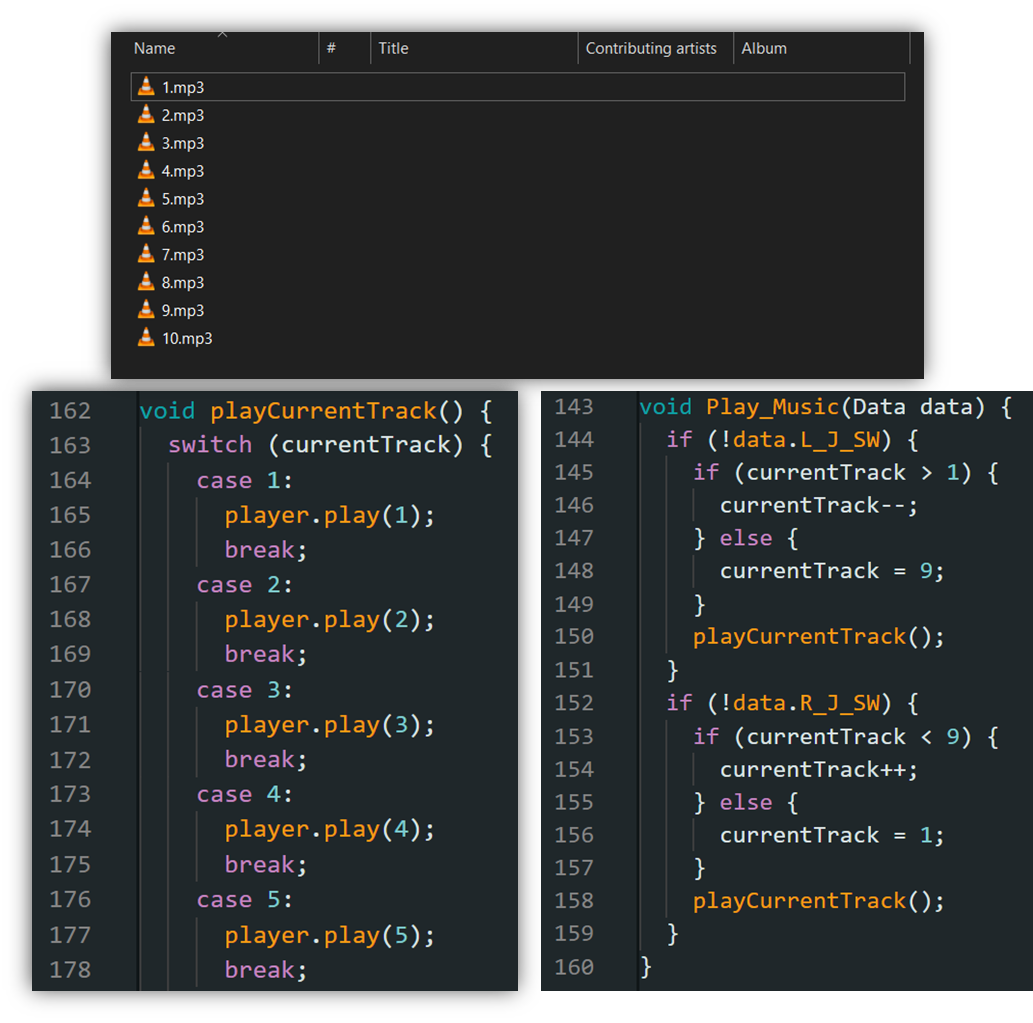Click on player.play(4); line
This screenshot has width=1033, height=1023.
(x=329, y=829)
